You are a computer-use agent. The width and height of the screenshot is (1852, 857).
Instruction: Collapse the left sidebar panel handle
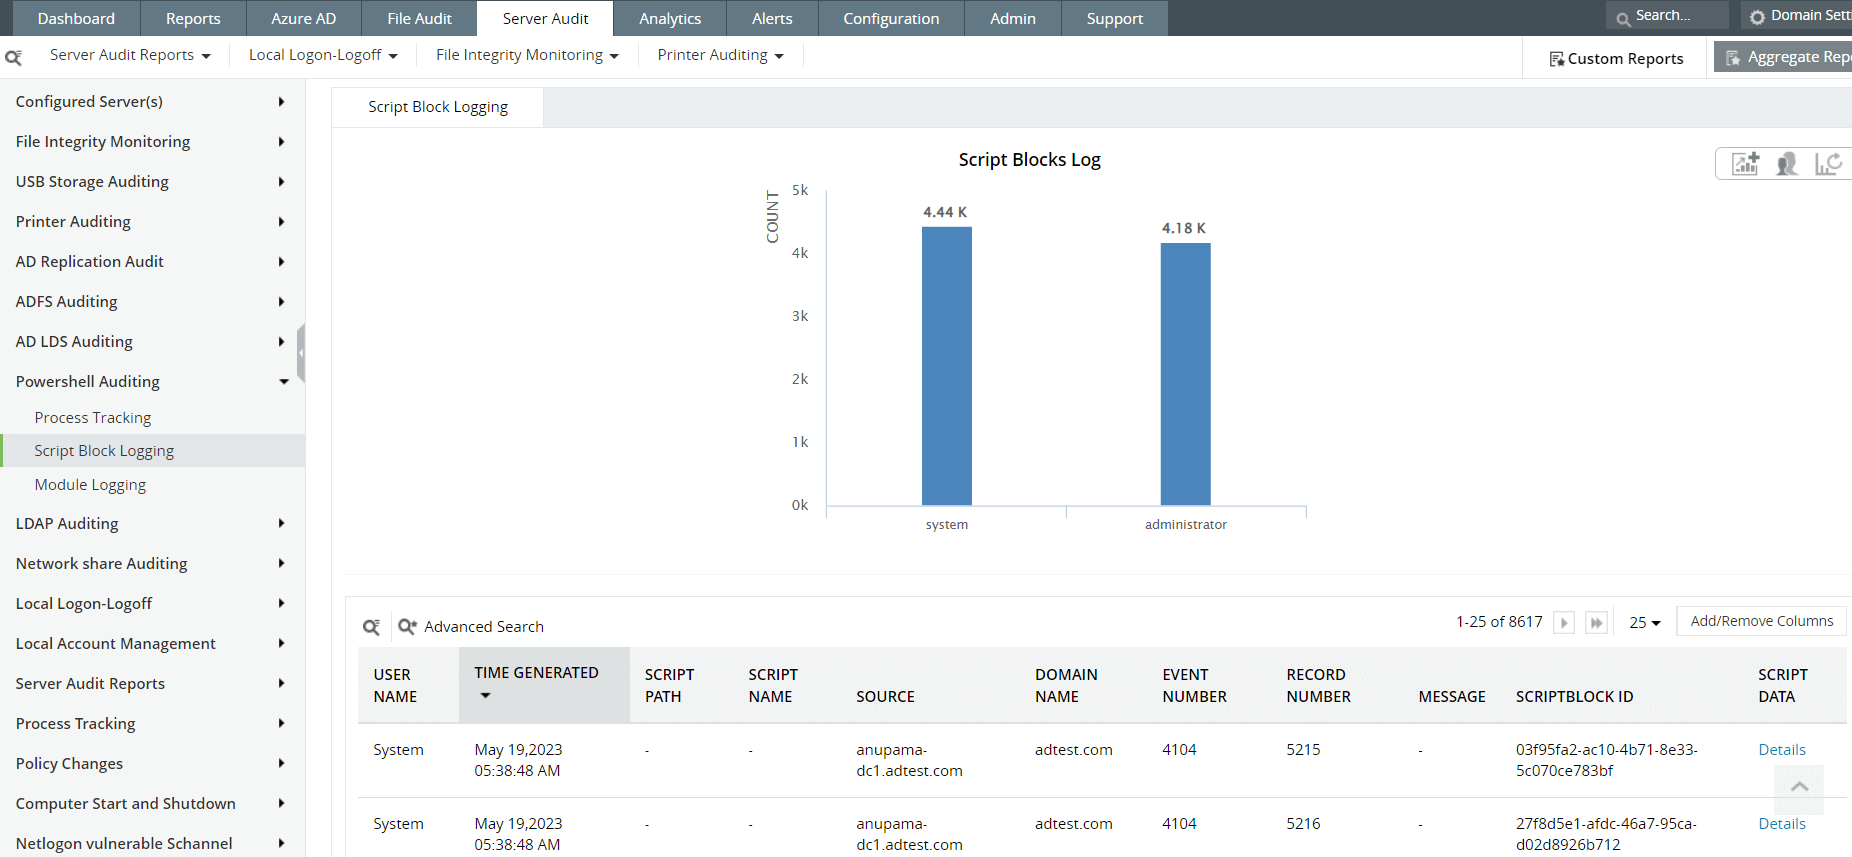301,353
